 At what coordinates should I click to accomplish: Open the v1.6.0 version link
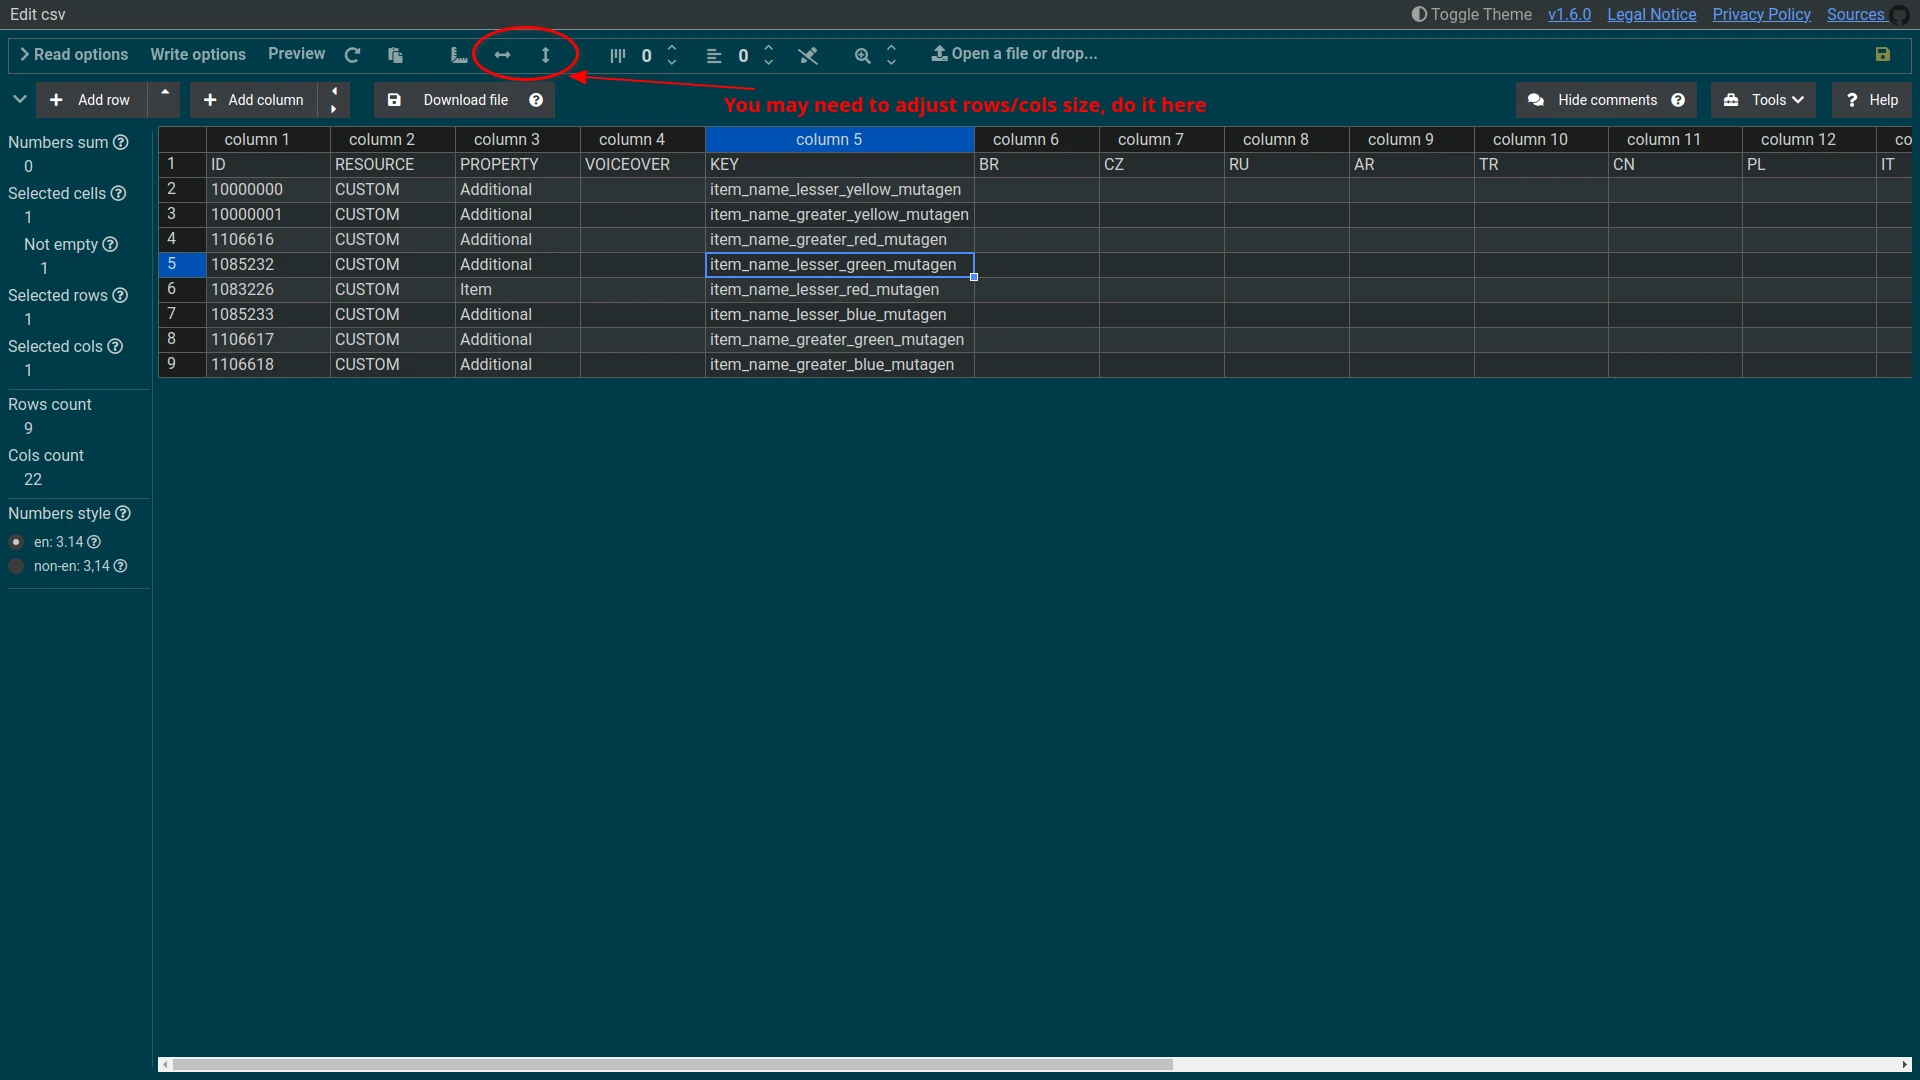pyautogui.click(x=1569, y=14)
